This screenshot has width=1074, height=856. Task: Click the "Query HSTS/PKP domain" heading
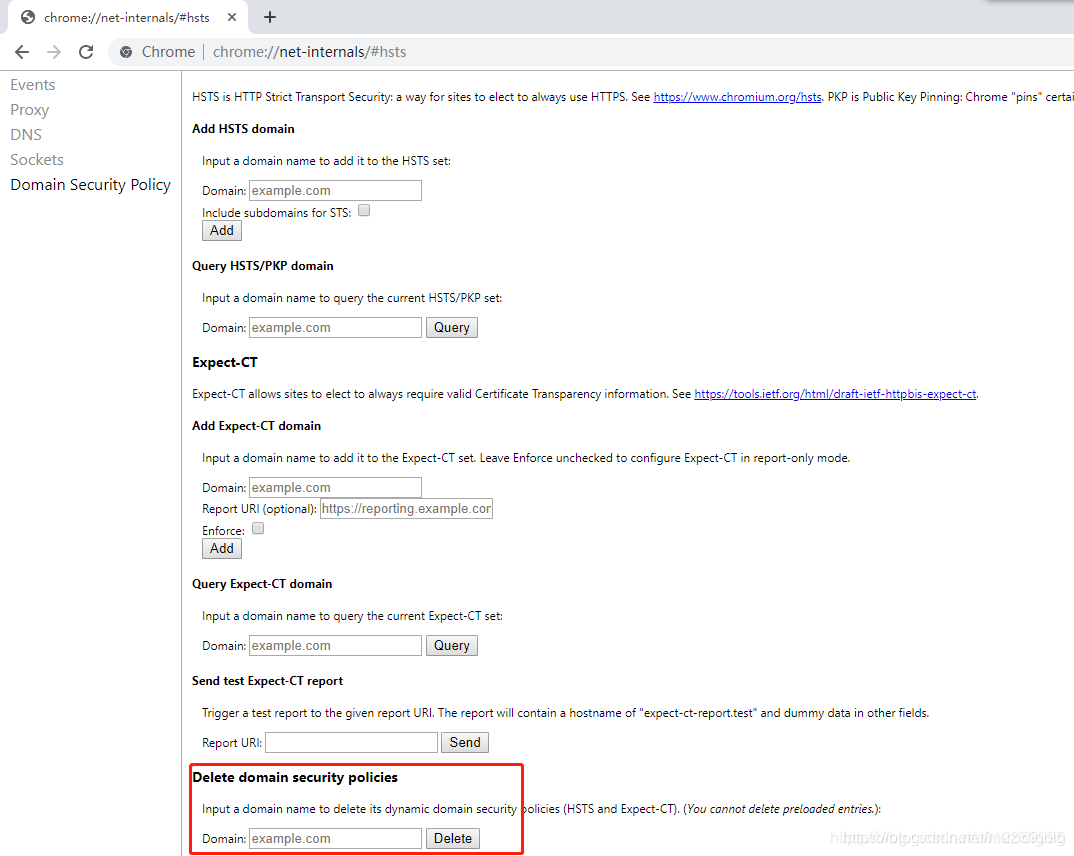(263, 266)
